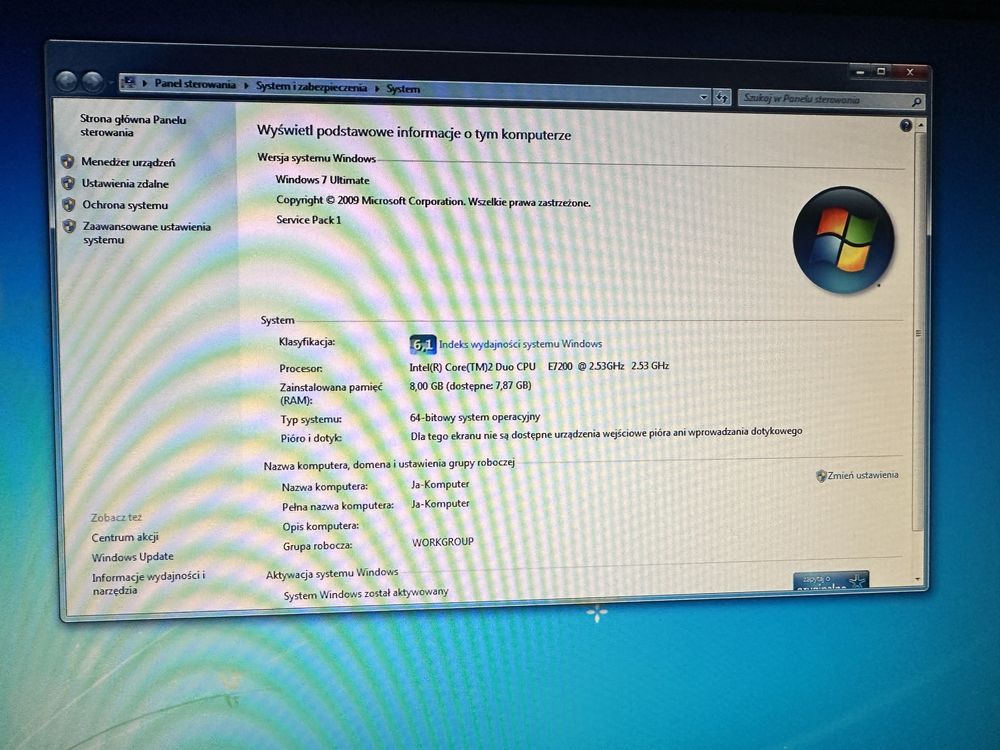Click full computer name 'Ja-Komputer' beside 'Pełna nazwa komputera'
The image size is (1000, 750).
(x=440, y=504)
